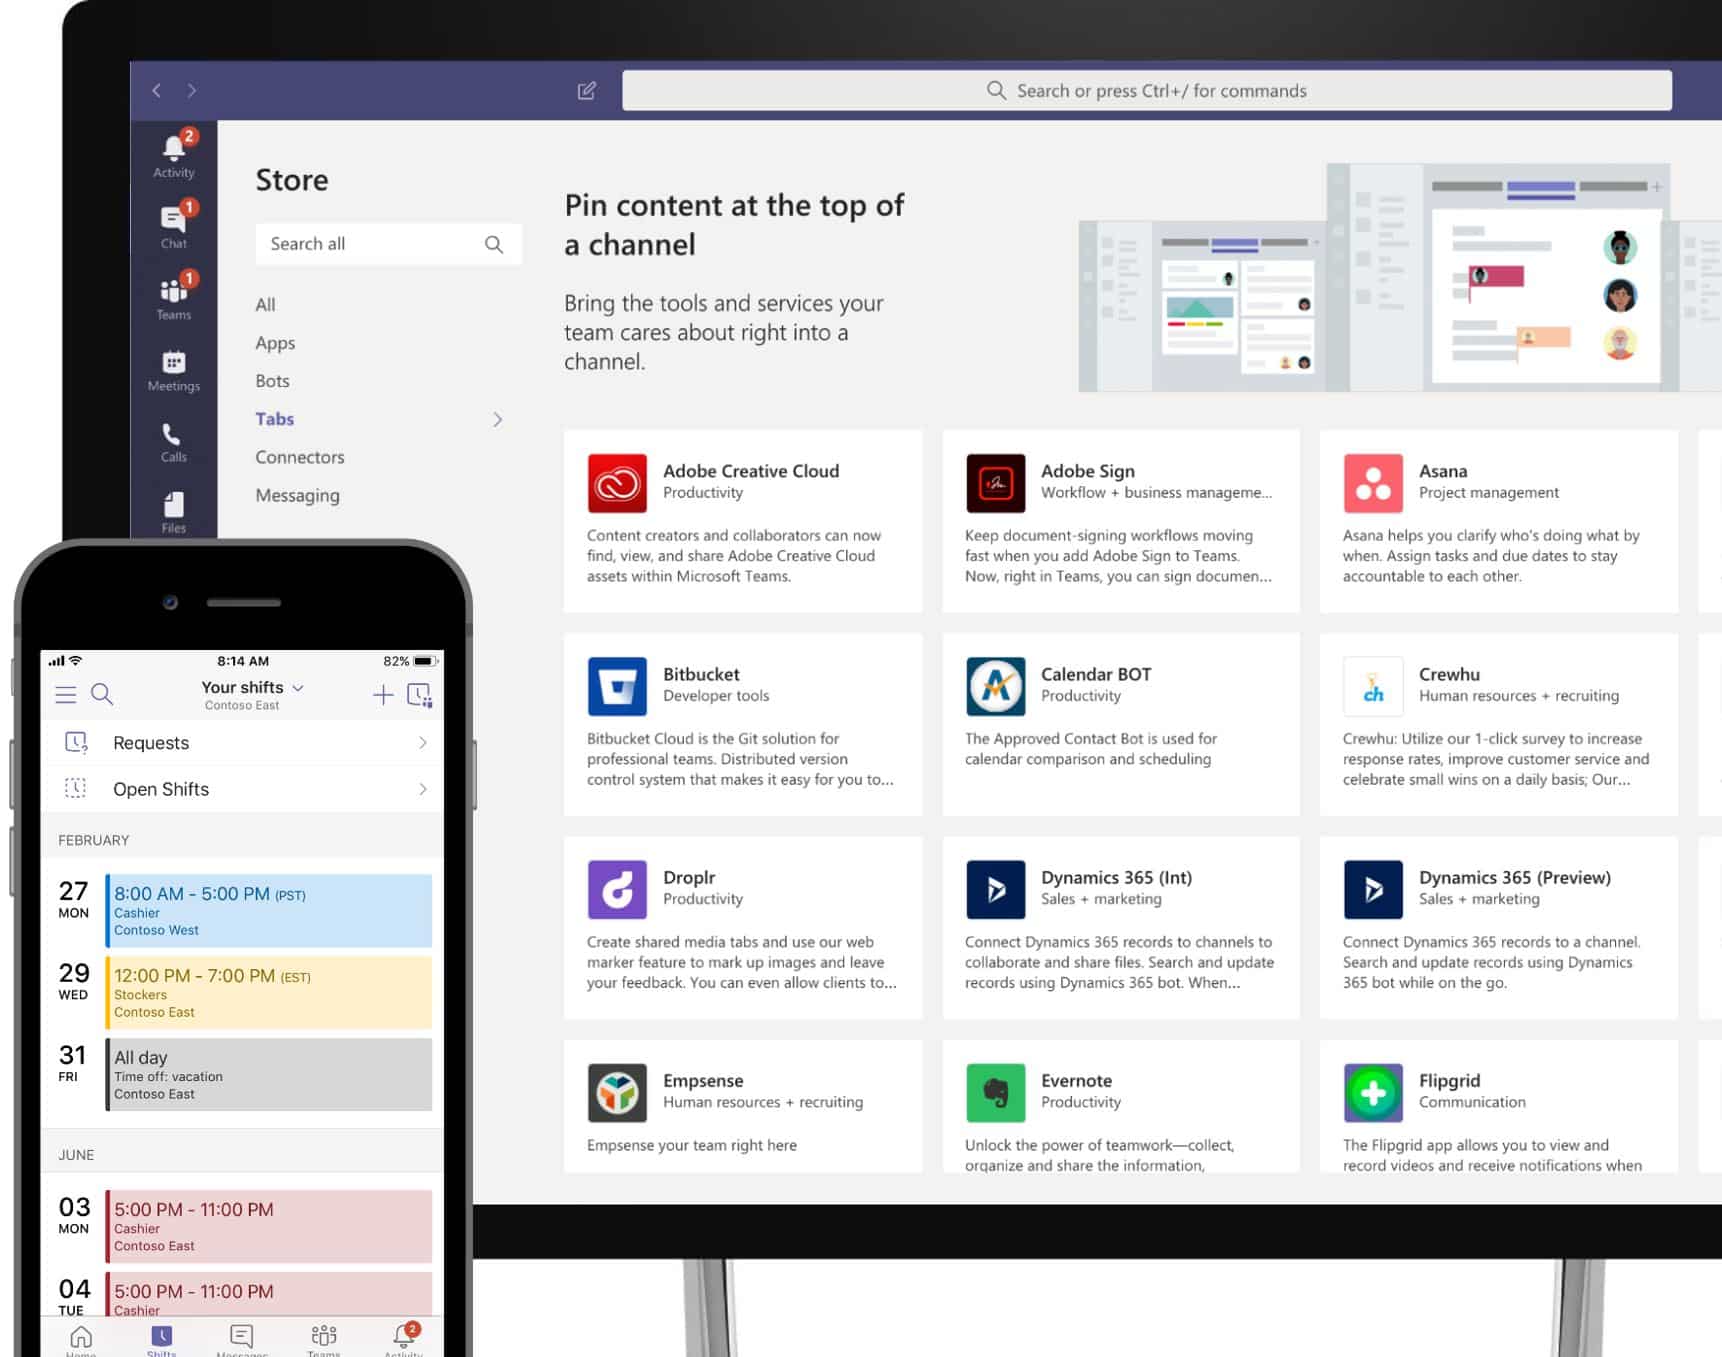Open the Asana app title
Screen dimensions: 1722x1357
click(x=1443, y=471)
